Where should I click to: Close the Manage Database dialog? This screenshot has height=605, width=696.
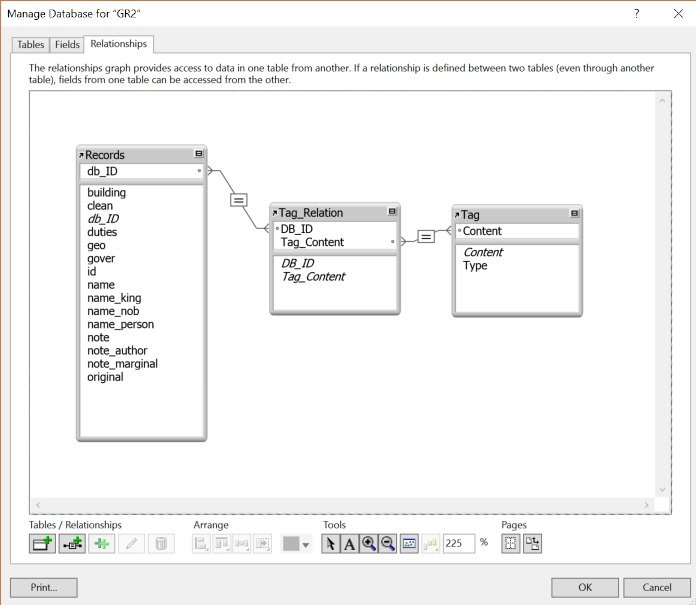(x=678, y=13)
